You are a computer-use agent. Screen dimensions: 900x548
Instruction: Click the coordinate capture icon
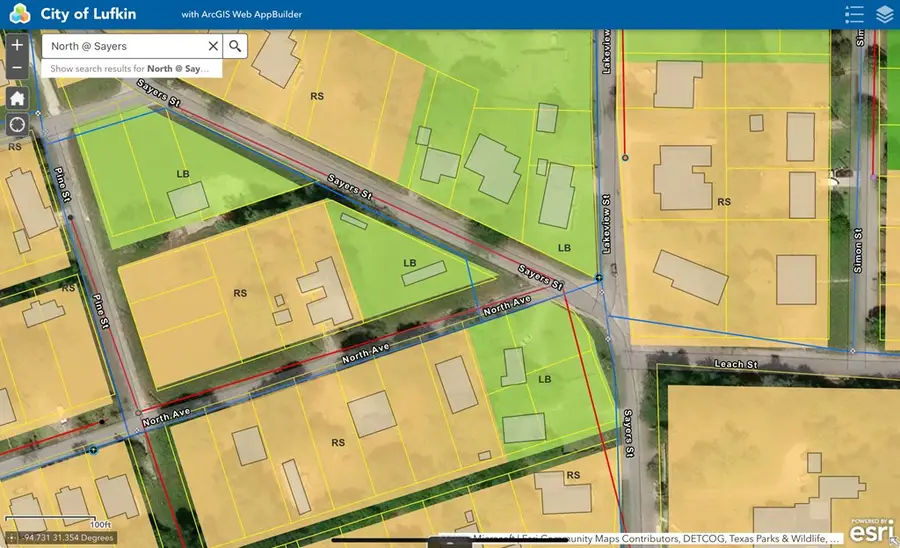point(12,538)
